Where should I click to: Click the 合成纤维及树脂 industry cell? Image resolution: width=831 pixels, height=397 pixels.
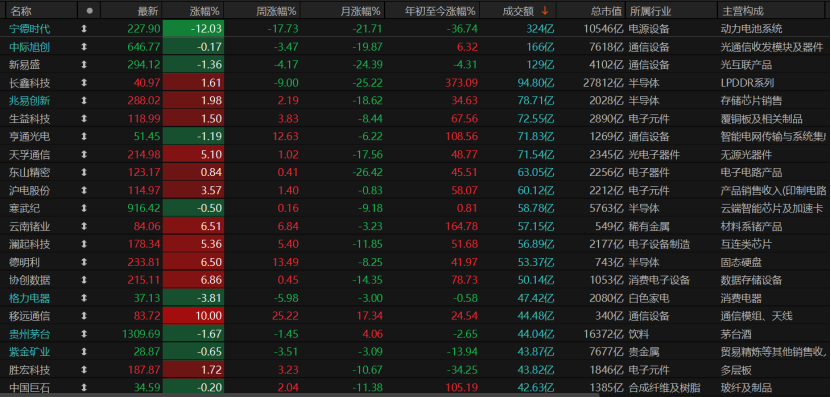[x=665, y=387]
